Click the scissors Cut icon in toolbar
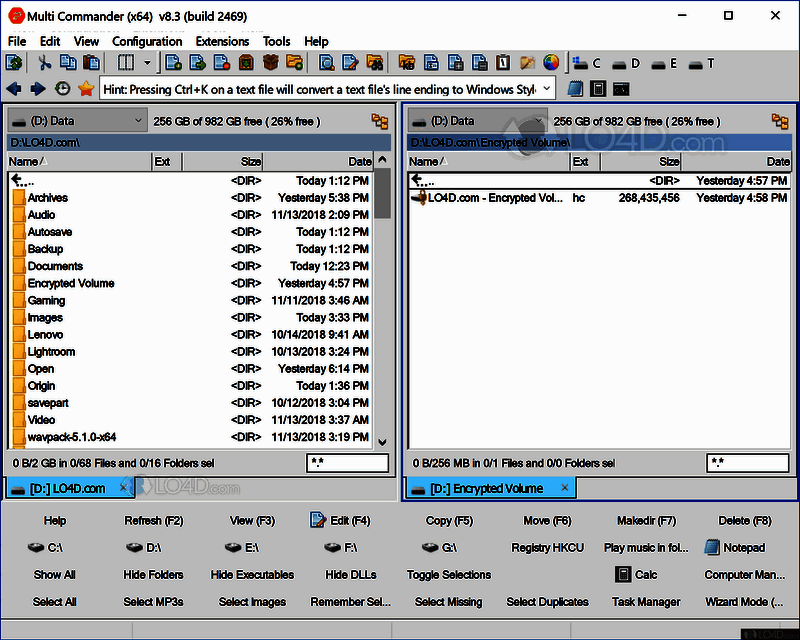Image resolution: width=800 pixels, height=640 pixels. 44,63
